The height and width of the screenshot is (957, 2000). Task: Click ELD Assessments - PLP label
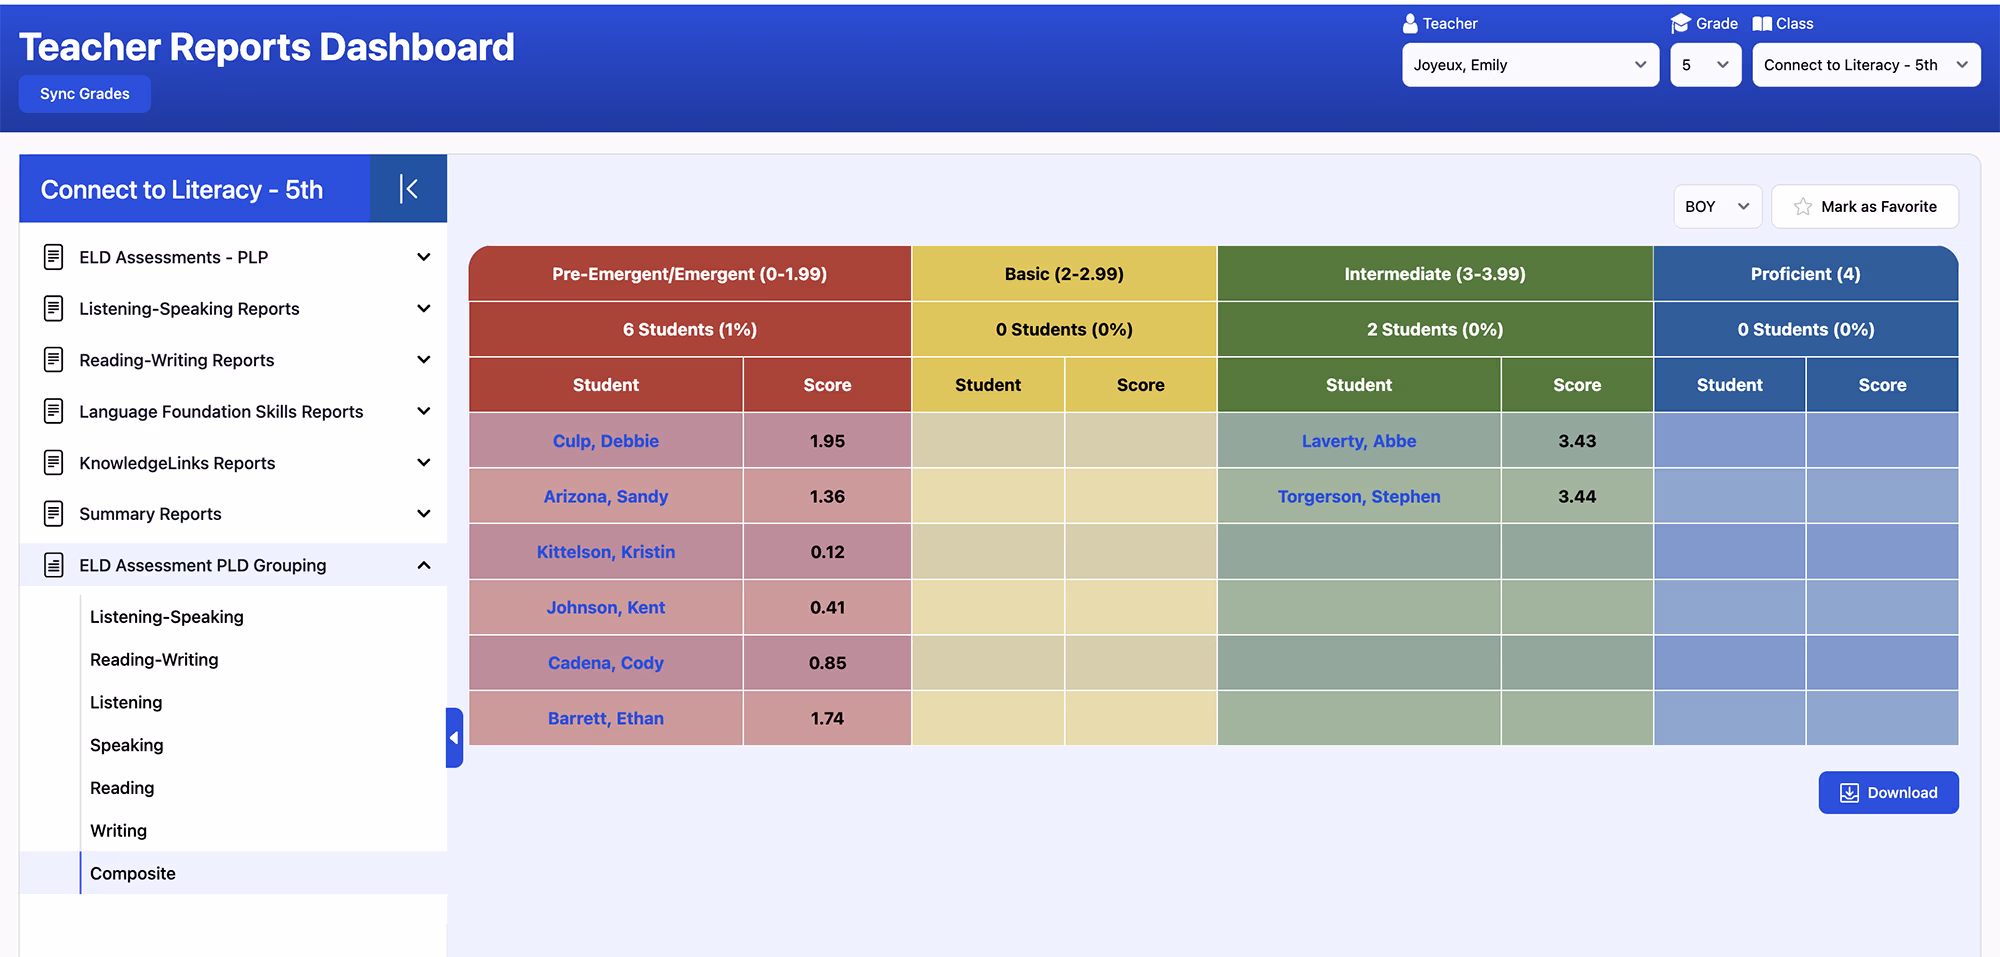[x=174, y=257]
